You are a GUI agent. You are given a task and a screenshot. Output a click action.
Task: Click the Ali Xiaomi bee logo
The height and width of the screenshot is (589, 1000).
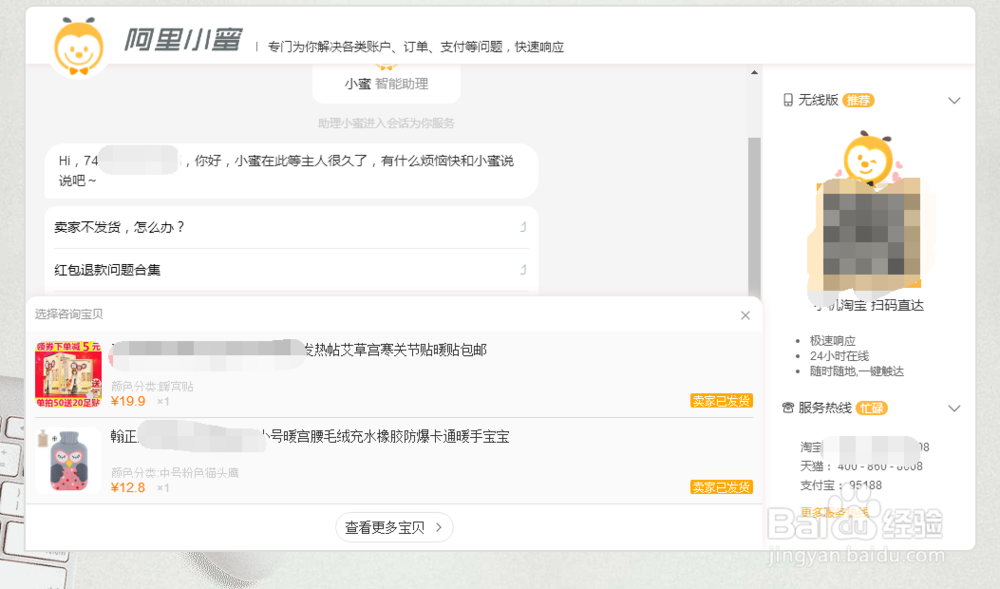click(77, 41)
